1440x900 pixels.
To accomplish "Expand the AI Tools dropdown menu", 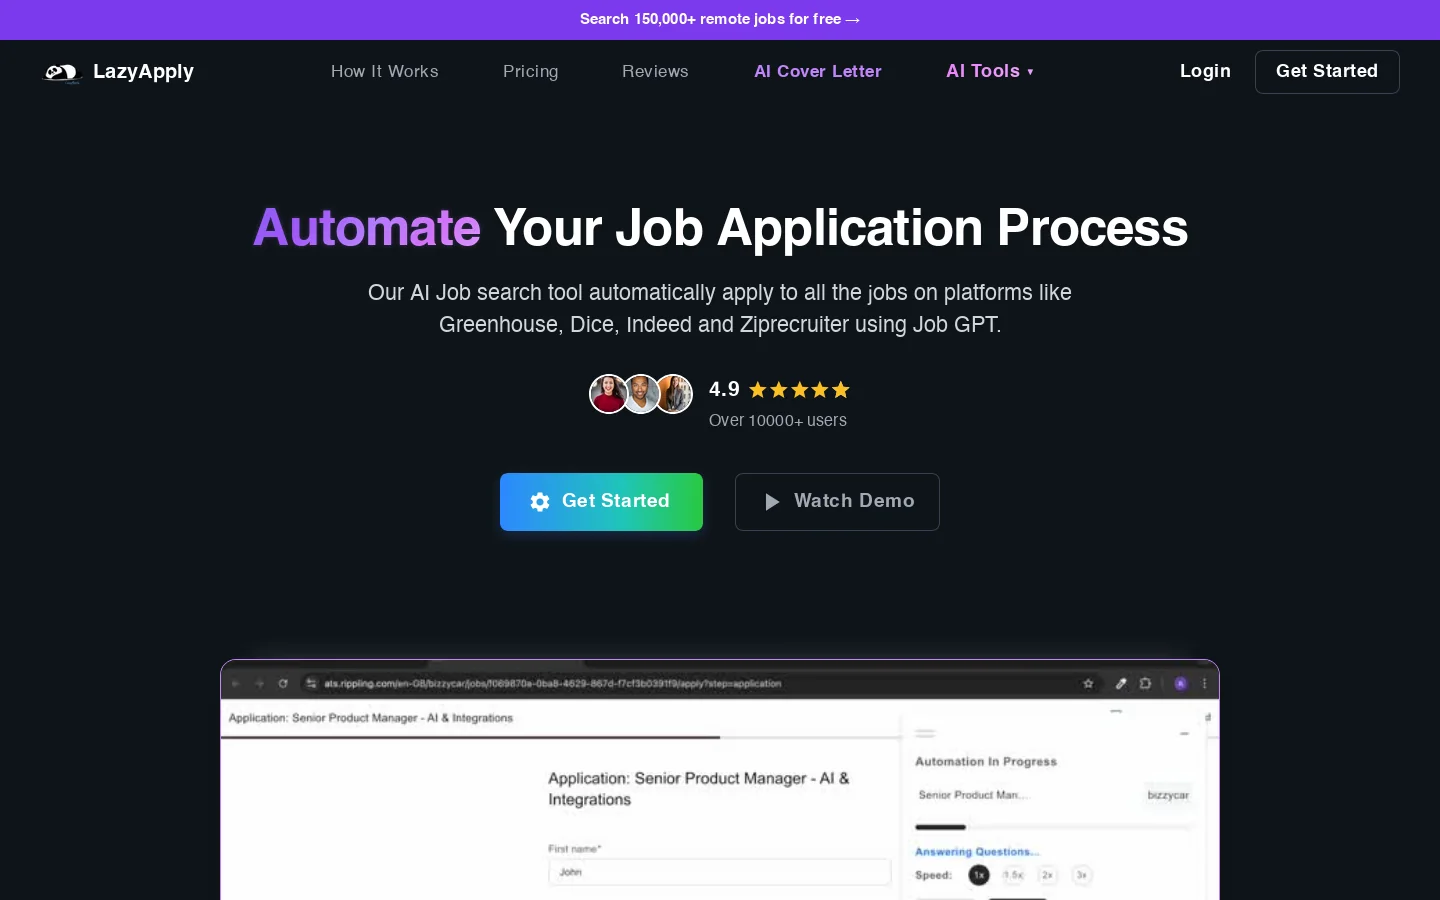I will pos(990,71).
